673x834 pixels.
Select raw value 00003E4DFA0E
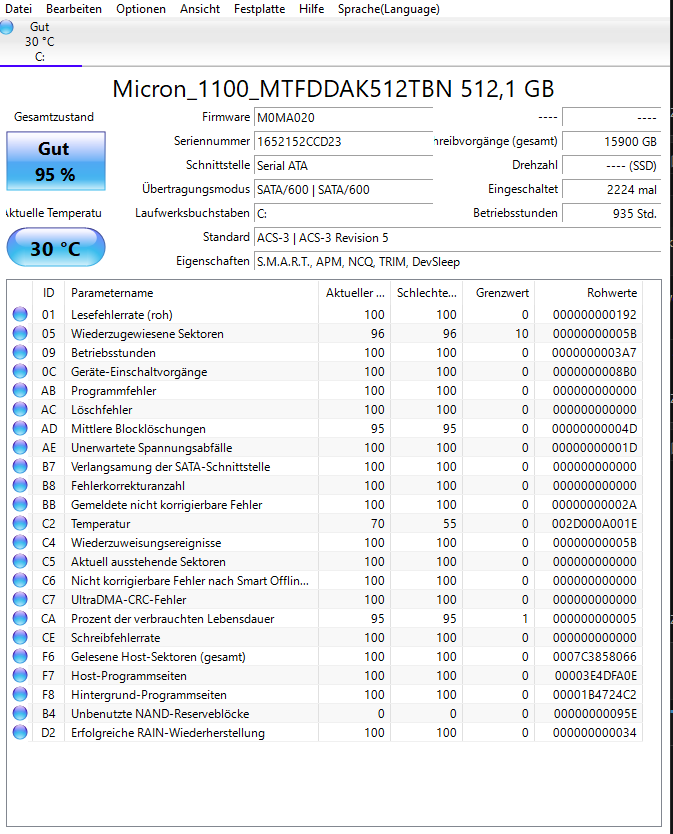click(595, 675)
